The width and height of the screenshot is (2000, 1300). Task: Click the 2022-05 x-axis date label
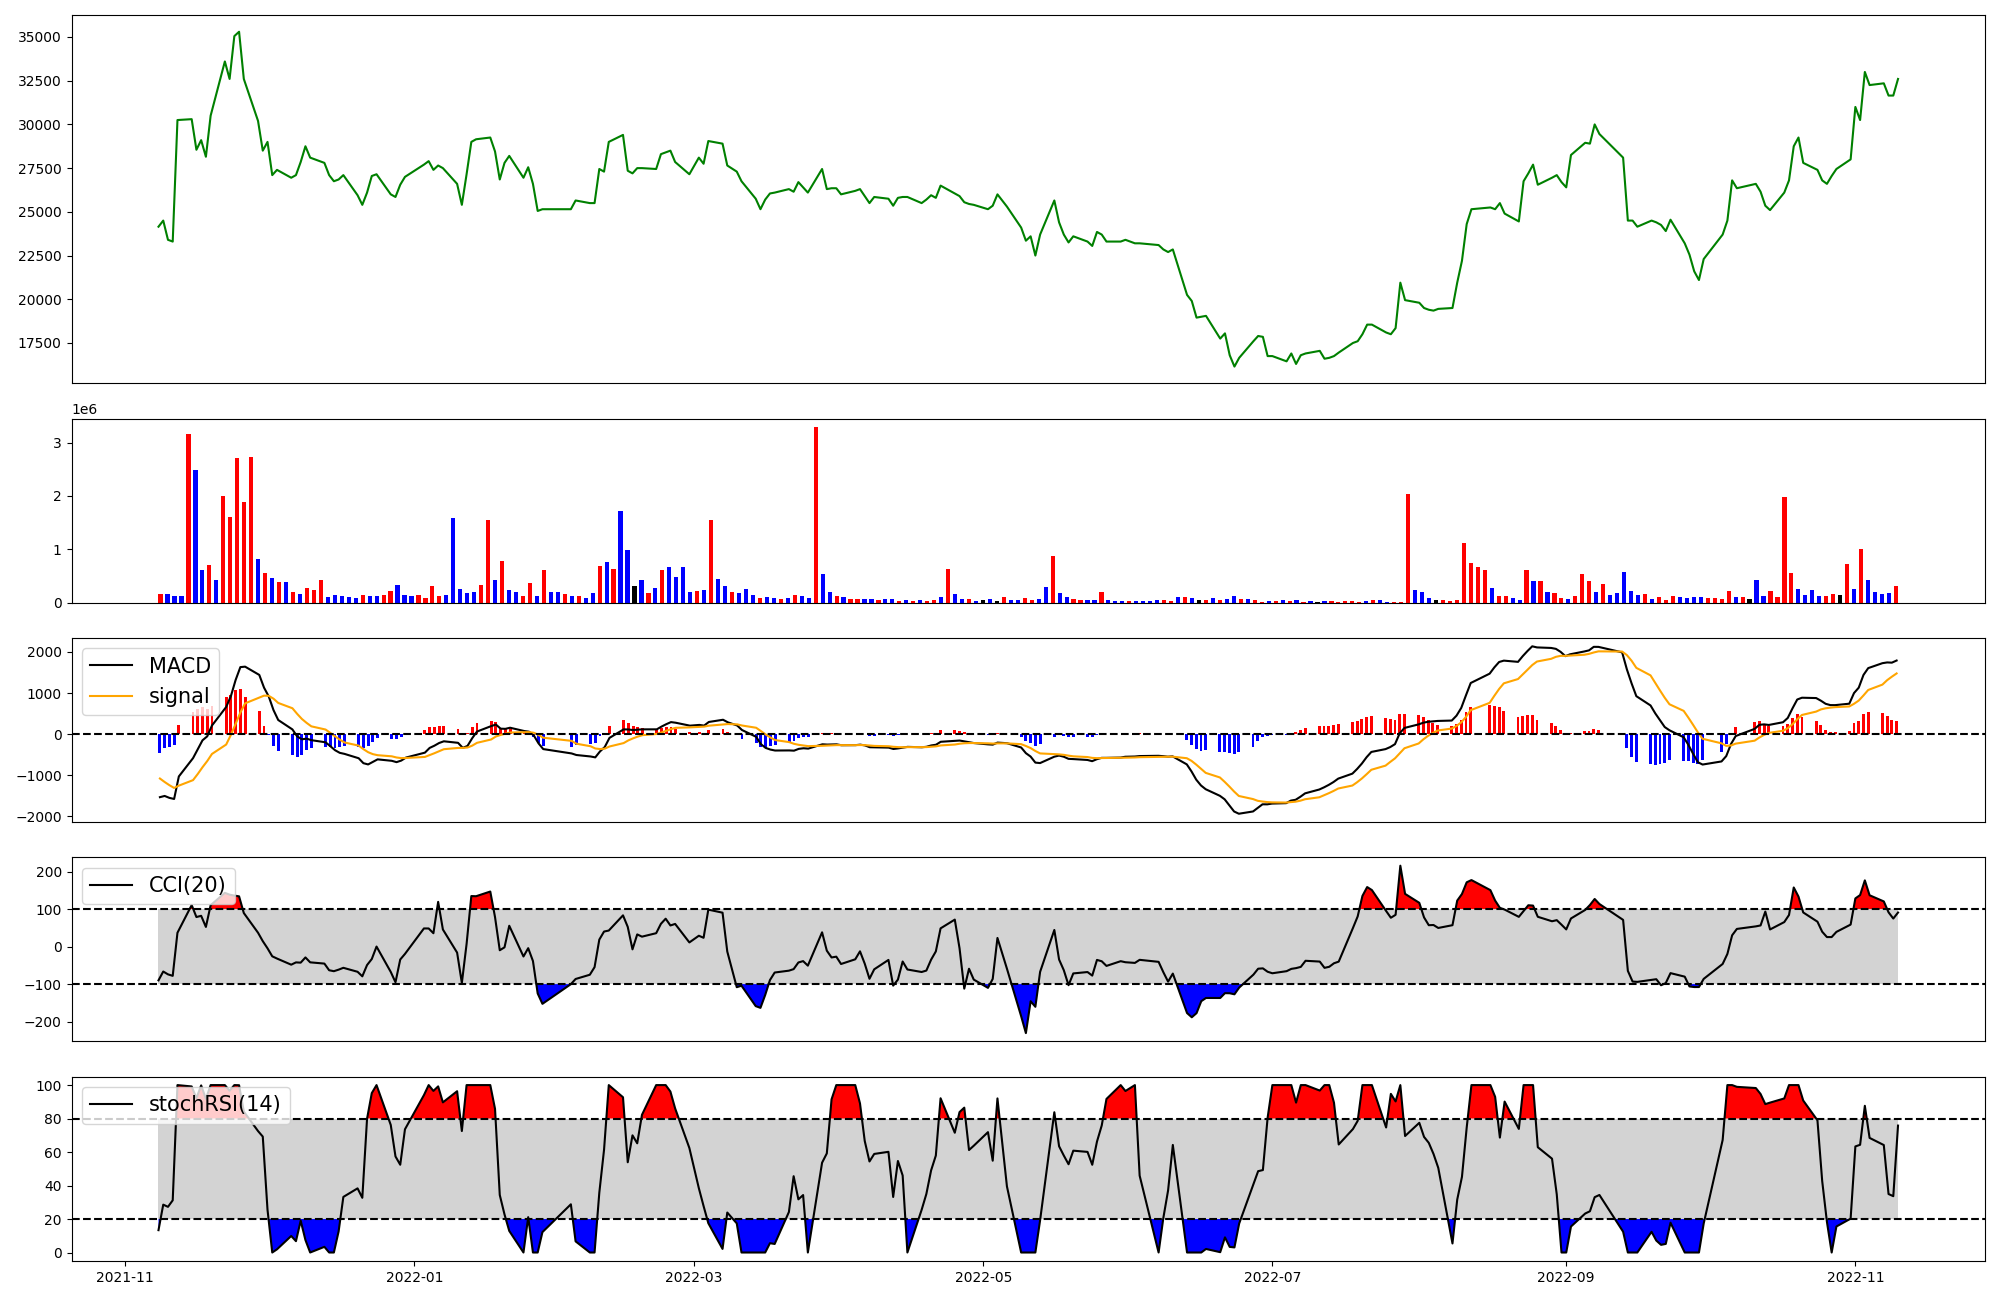(983, 1277)
